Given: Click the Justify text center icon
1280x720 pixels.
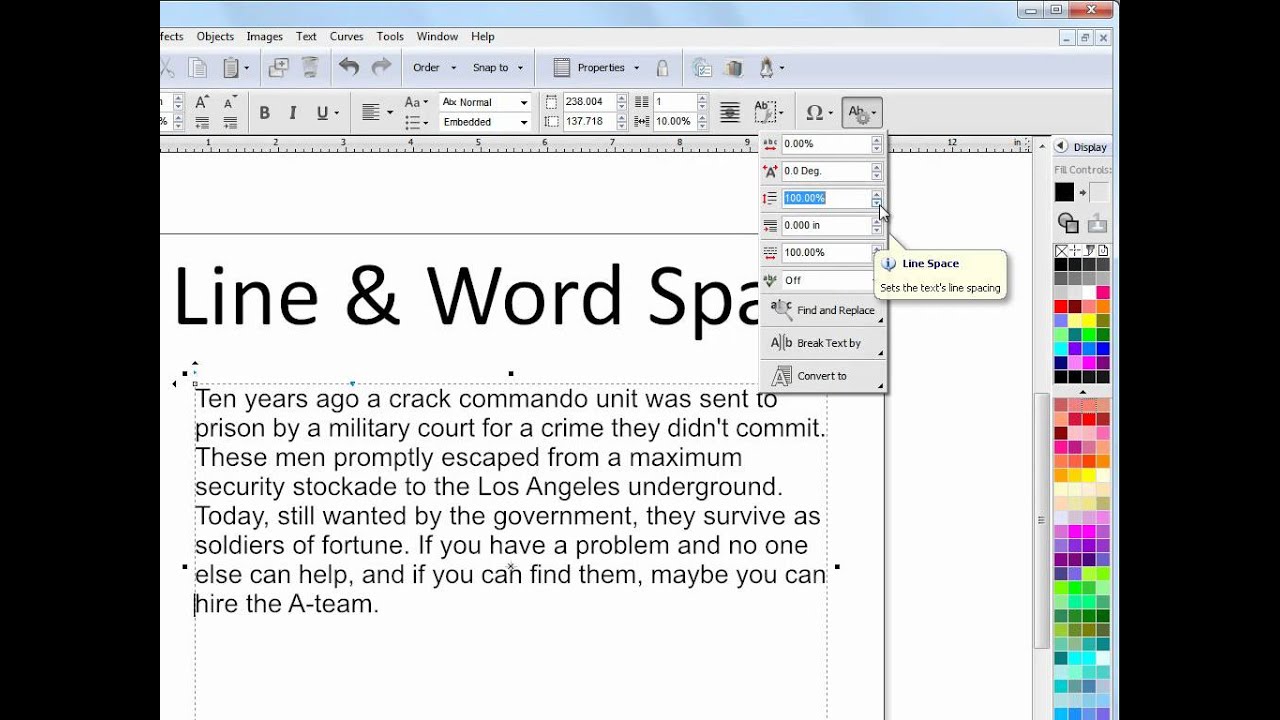Looking at the screenshot, I should click(730, 112).
